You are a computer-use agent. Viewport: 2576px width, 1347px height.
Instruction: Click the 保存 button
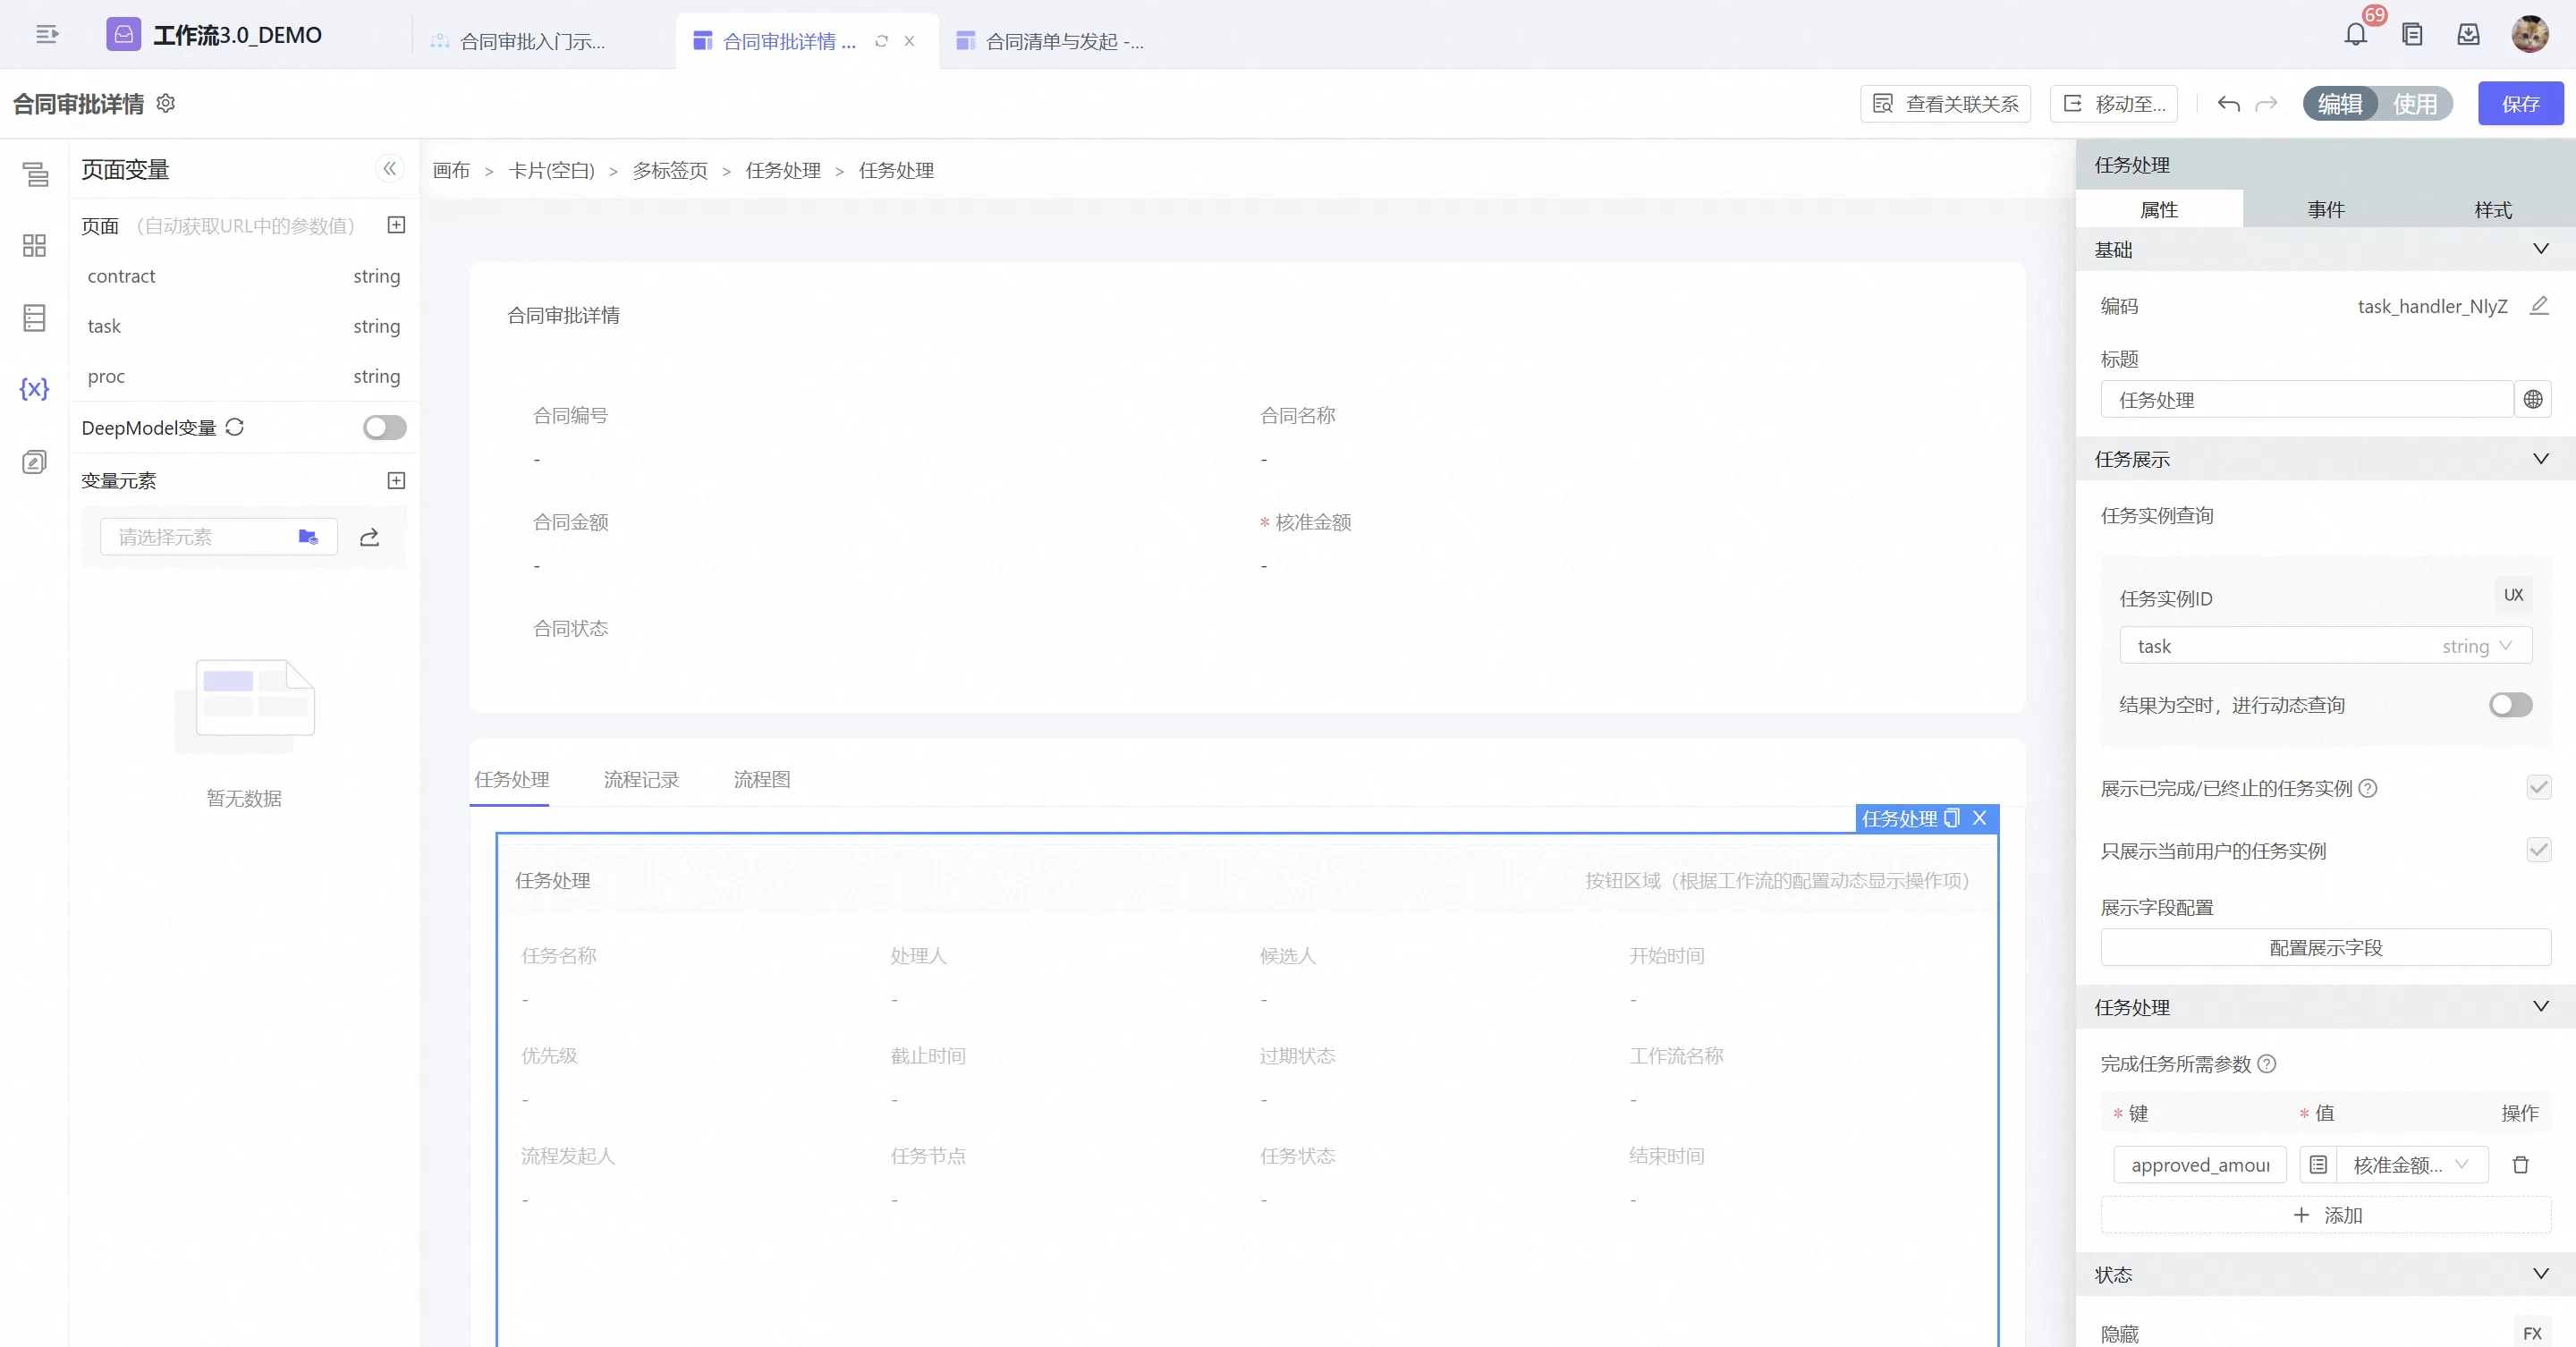(2520, 104)
